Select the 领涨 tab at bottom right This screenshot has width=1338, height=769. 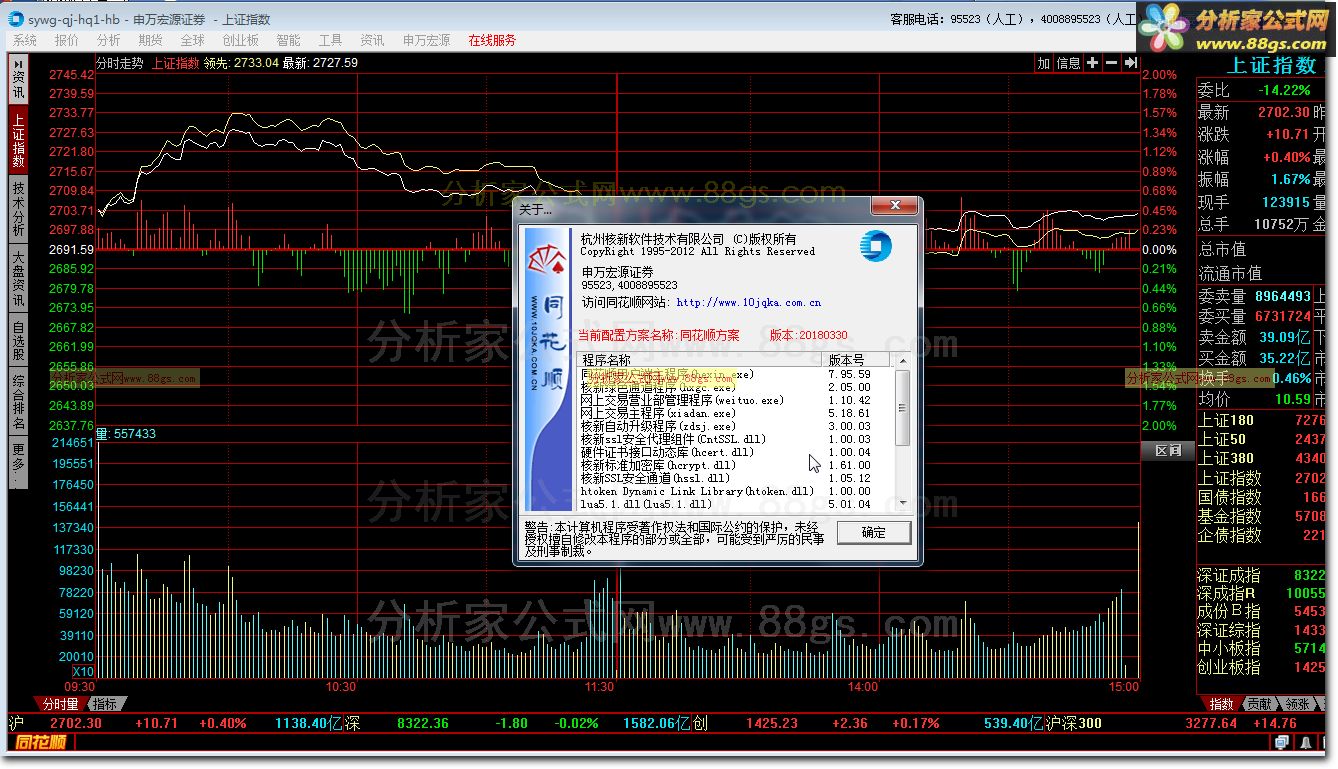pos(1297,703)
